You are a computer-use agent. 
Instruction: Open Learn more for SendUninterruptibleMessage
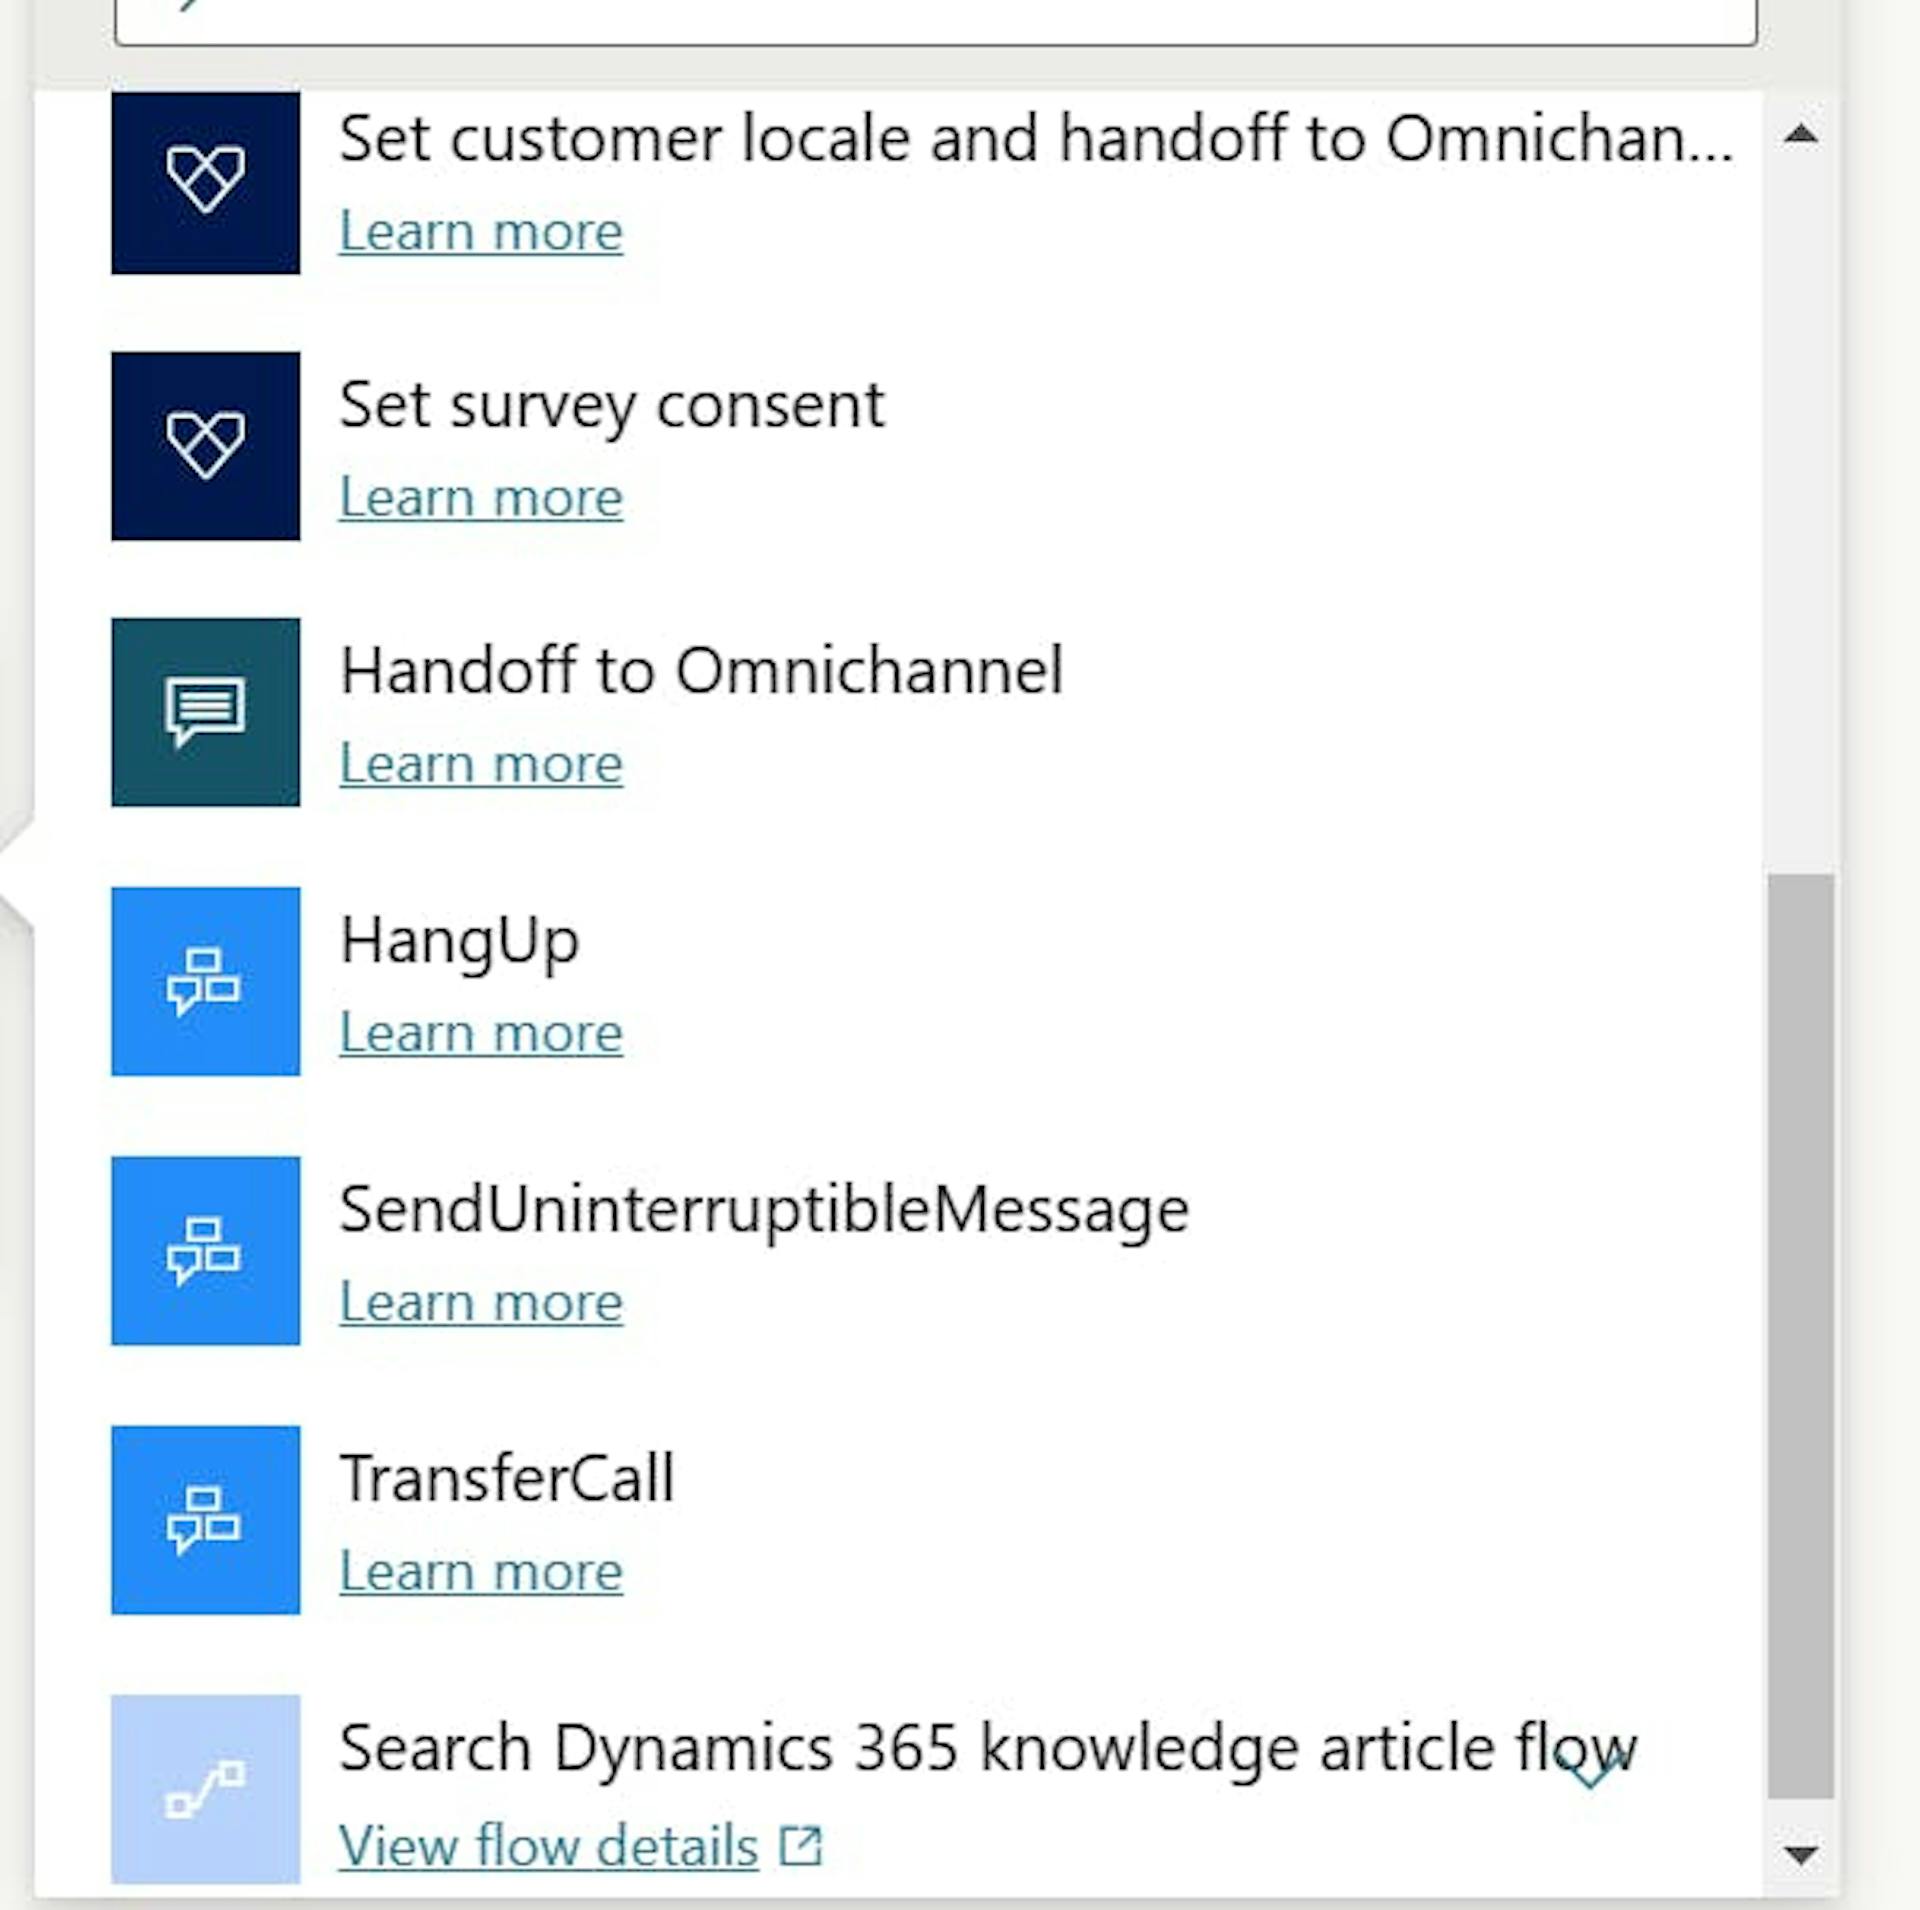tap(480, 1301)
